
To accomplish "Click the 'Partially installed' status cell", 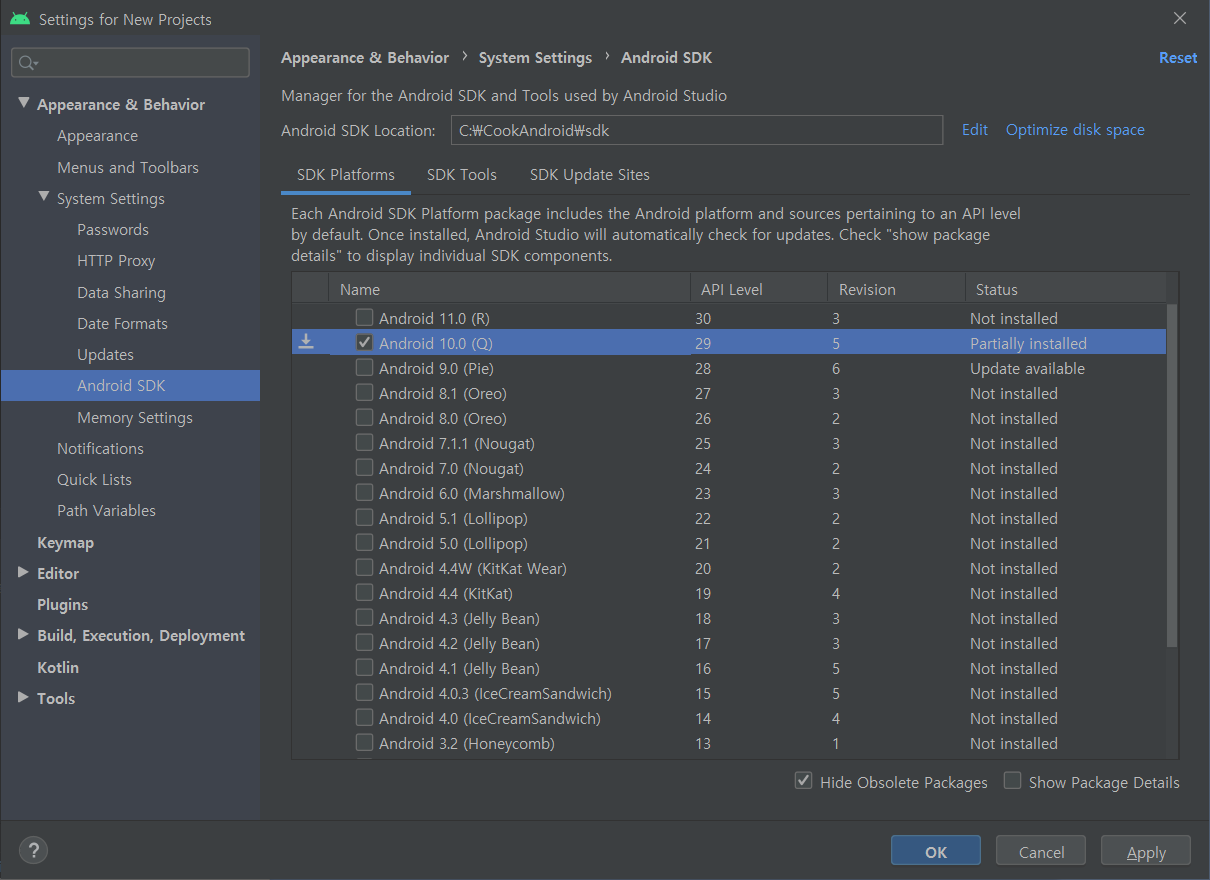I will [x=1028, y=343].
